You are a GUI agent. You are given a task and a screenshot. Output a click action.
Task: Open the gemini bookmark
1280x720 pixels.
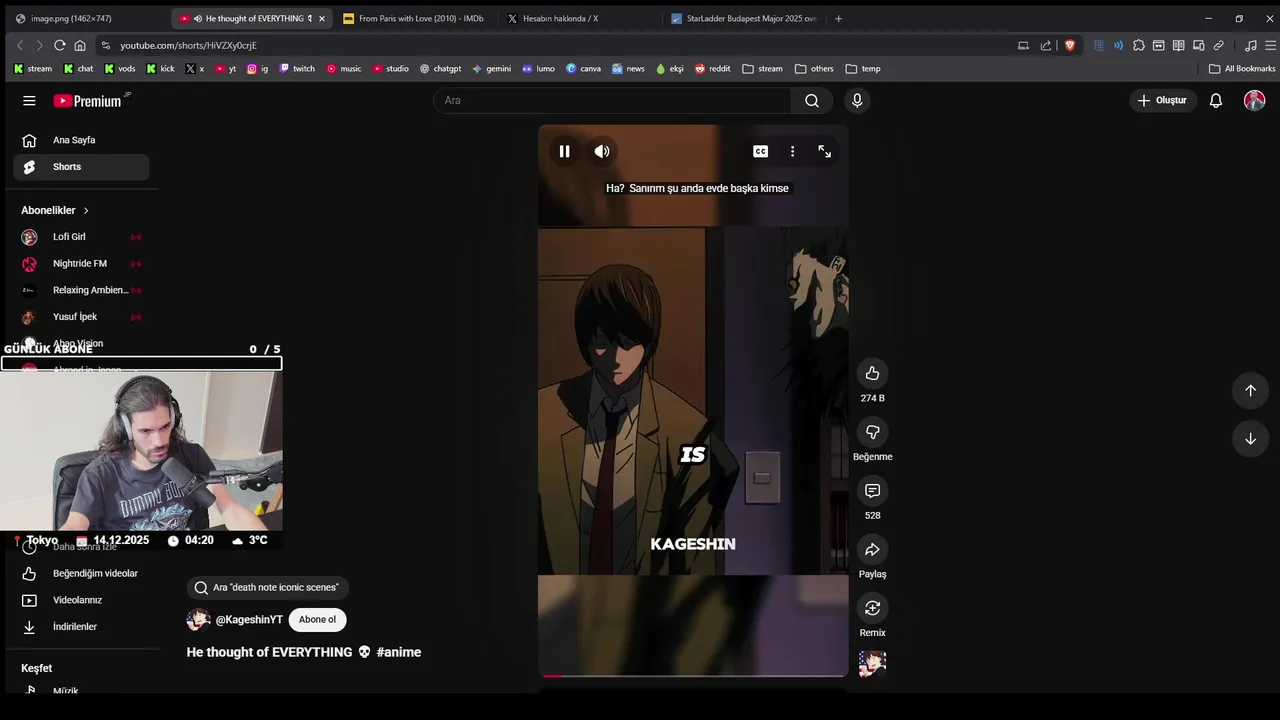point(491,69)
